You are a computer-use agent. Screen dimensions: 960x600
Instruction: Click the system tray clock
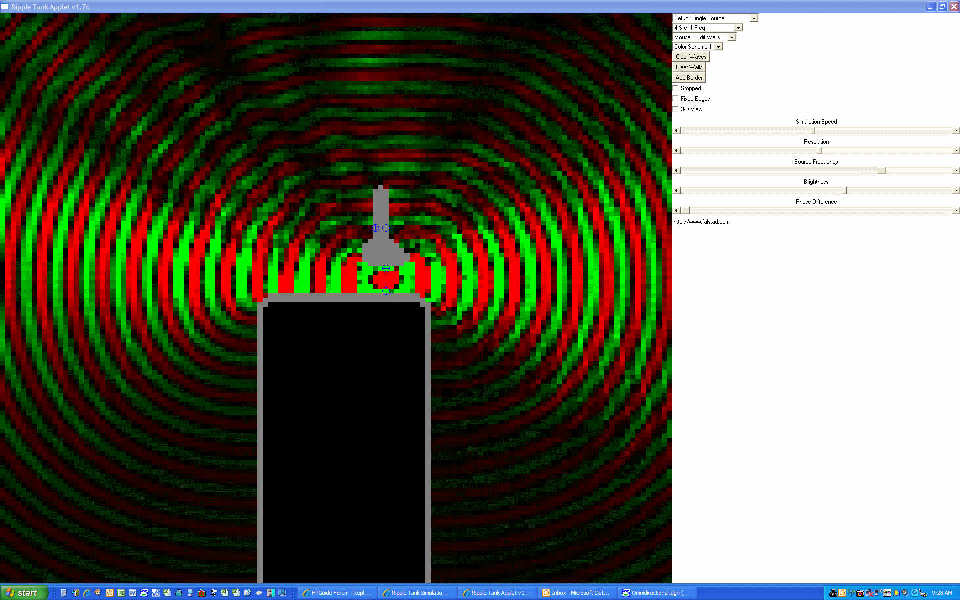point(942,593)
